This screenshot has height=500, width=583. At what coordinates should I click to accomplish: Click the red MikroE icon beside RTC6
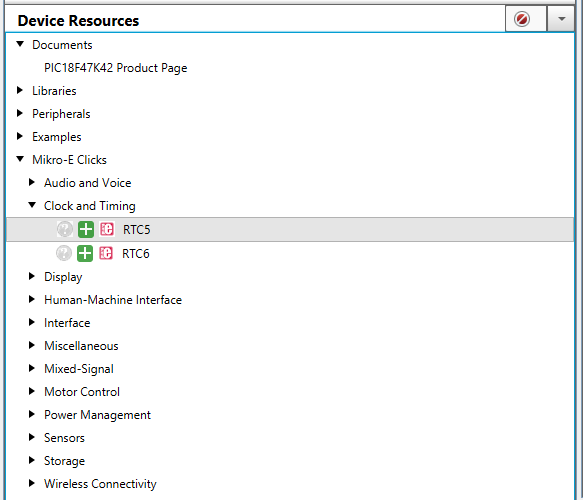click(x=106, y=254)
